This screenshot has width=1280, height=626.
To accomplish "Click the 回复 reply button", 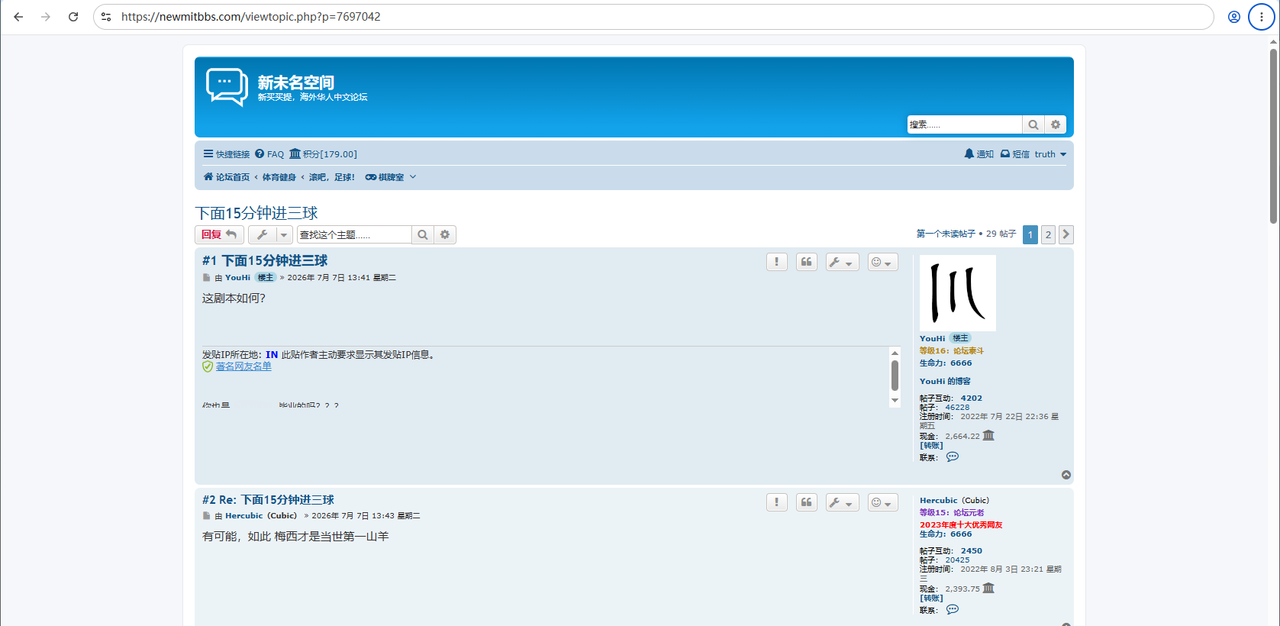I will (x=218, y=234).
